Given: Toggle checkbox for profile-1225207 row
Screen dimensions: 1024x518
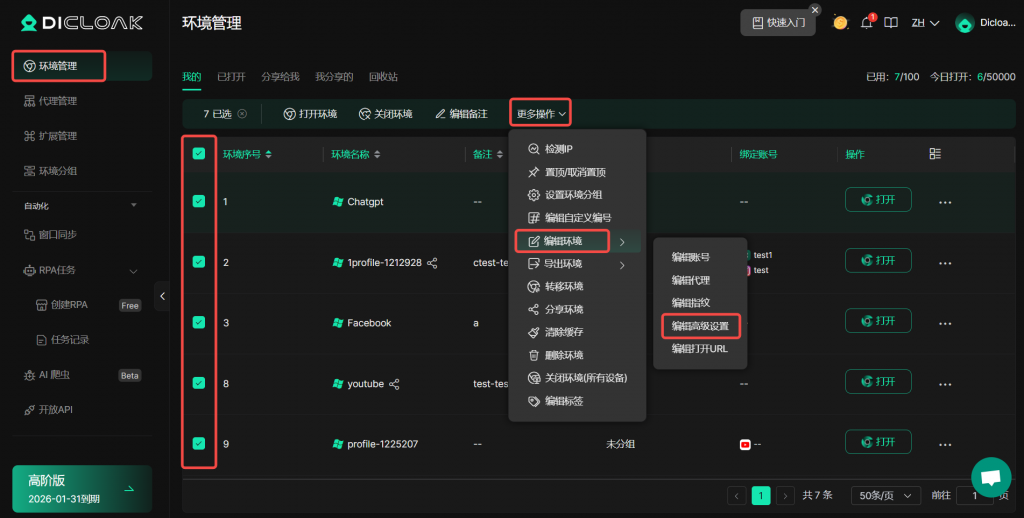Looking at the screenshot, I should click(199, 443).
